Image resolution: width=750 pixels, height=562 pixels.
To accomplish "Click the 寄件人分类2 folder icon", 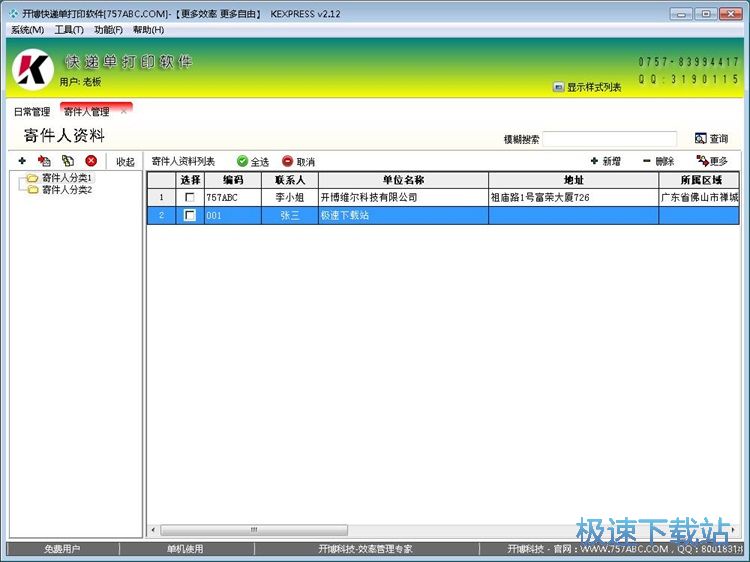I will [32, 190].
